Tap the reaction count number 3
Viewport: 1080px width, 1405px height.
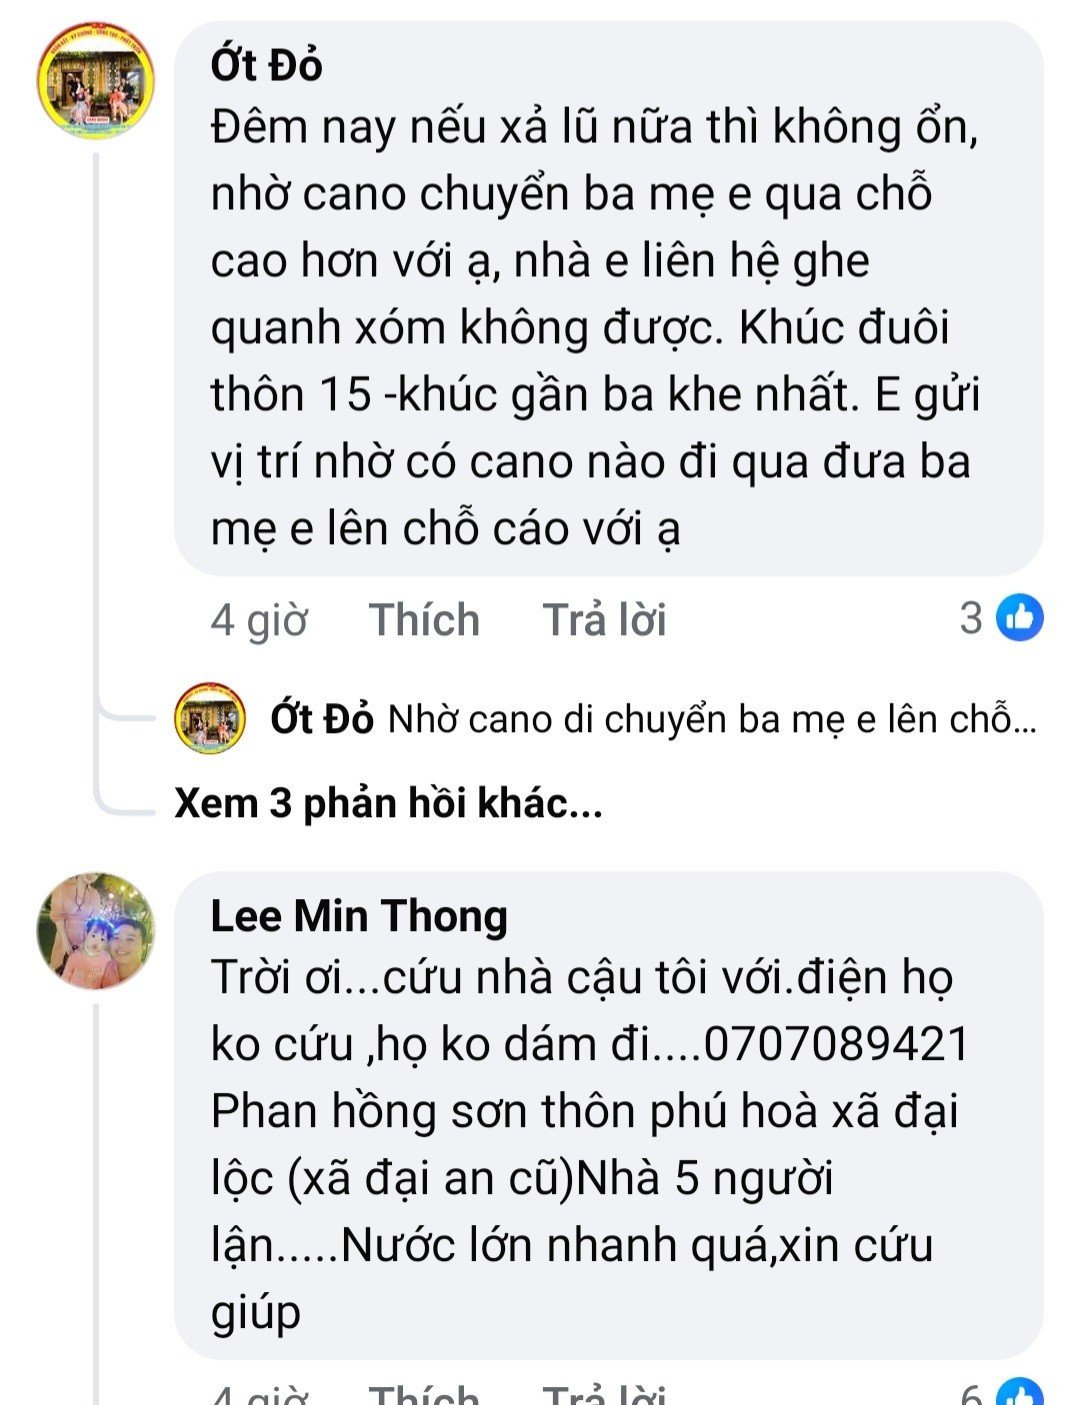[x=971, y=618]
